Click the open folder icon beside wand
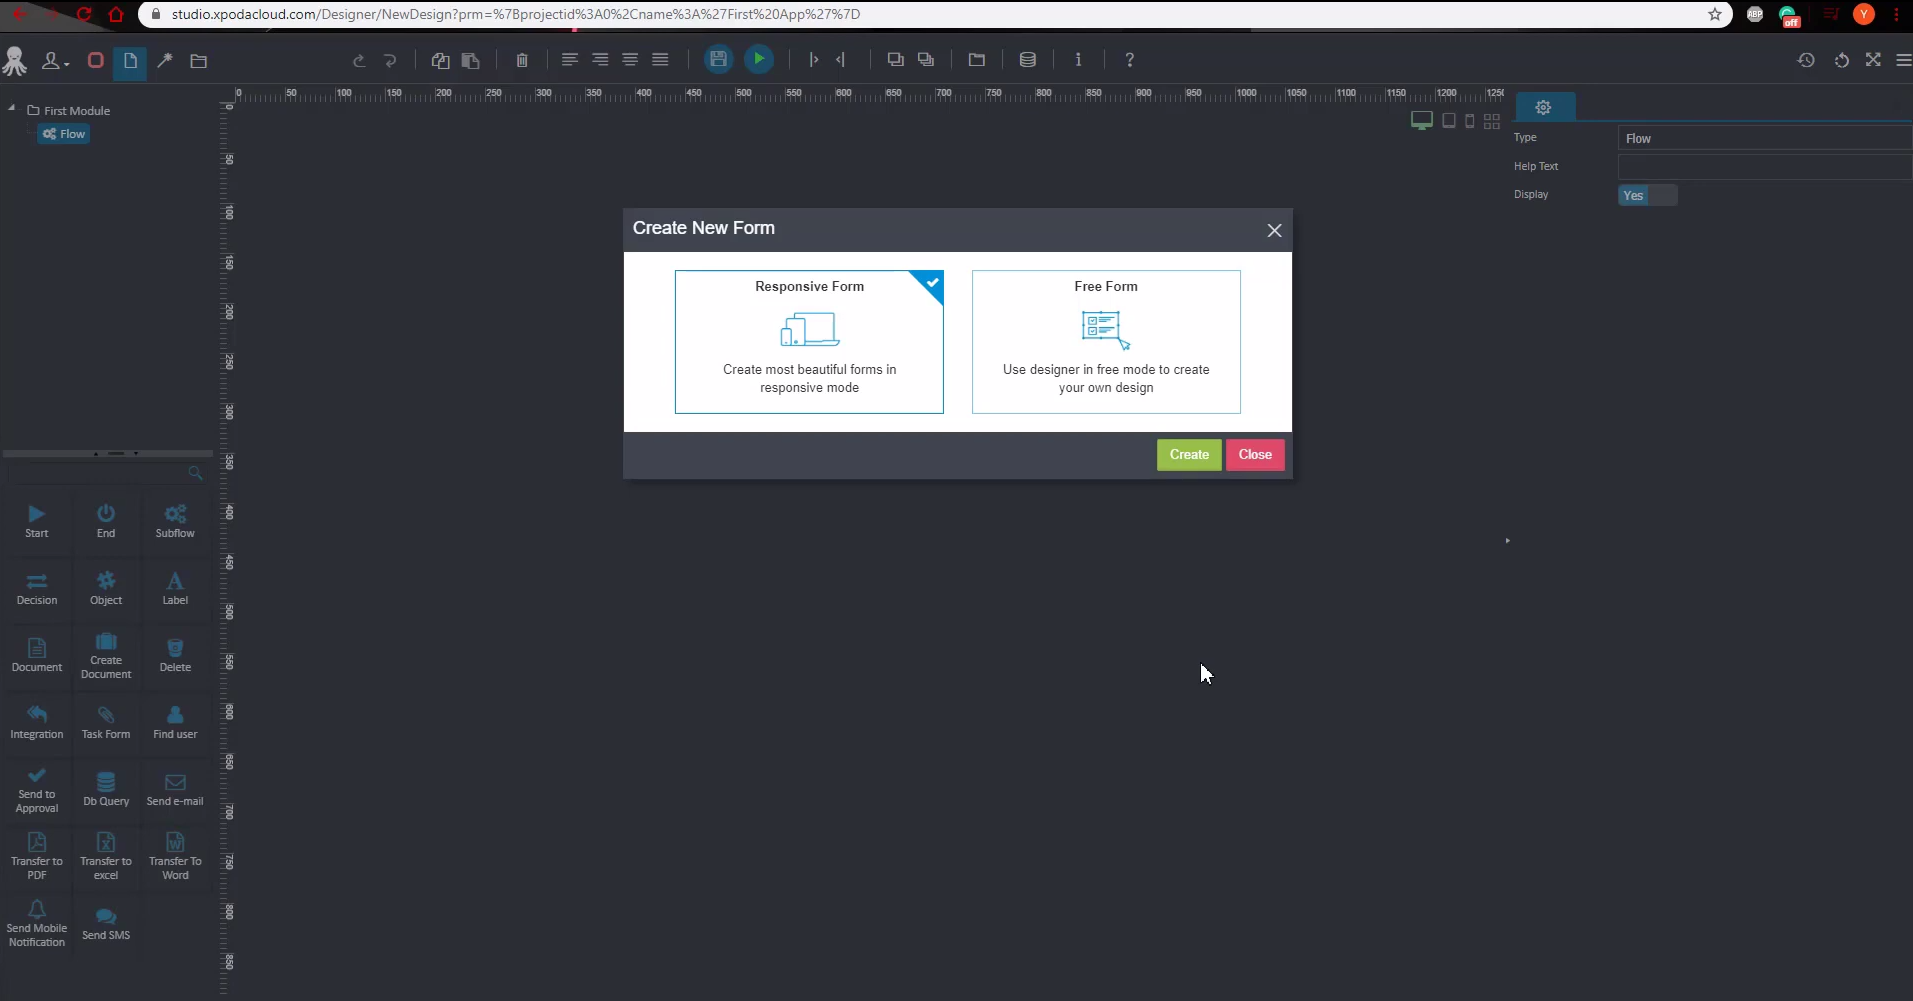 tap(199, 61)
